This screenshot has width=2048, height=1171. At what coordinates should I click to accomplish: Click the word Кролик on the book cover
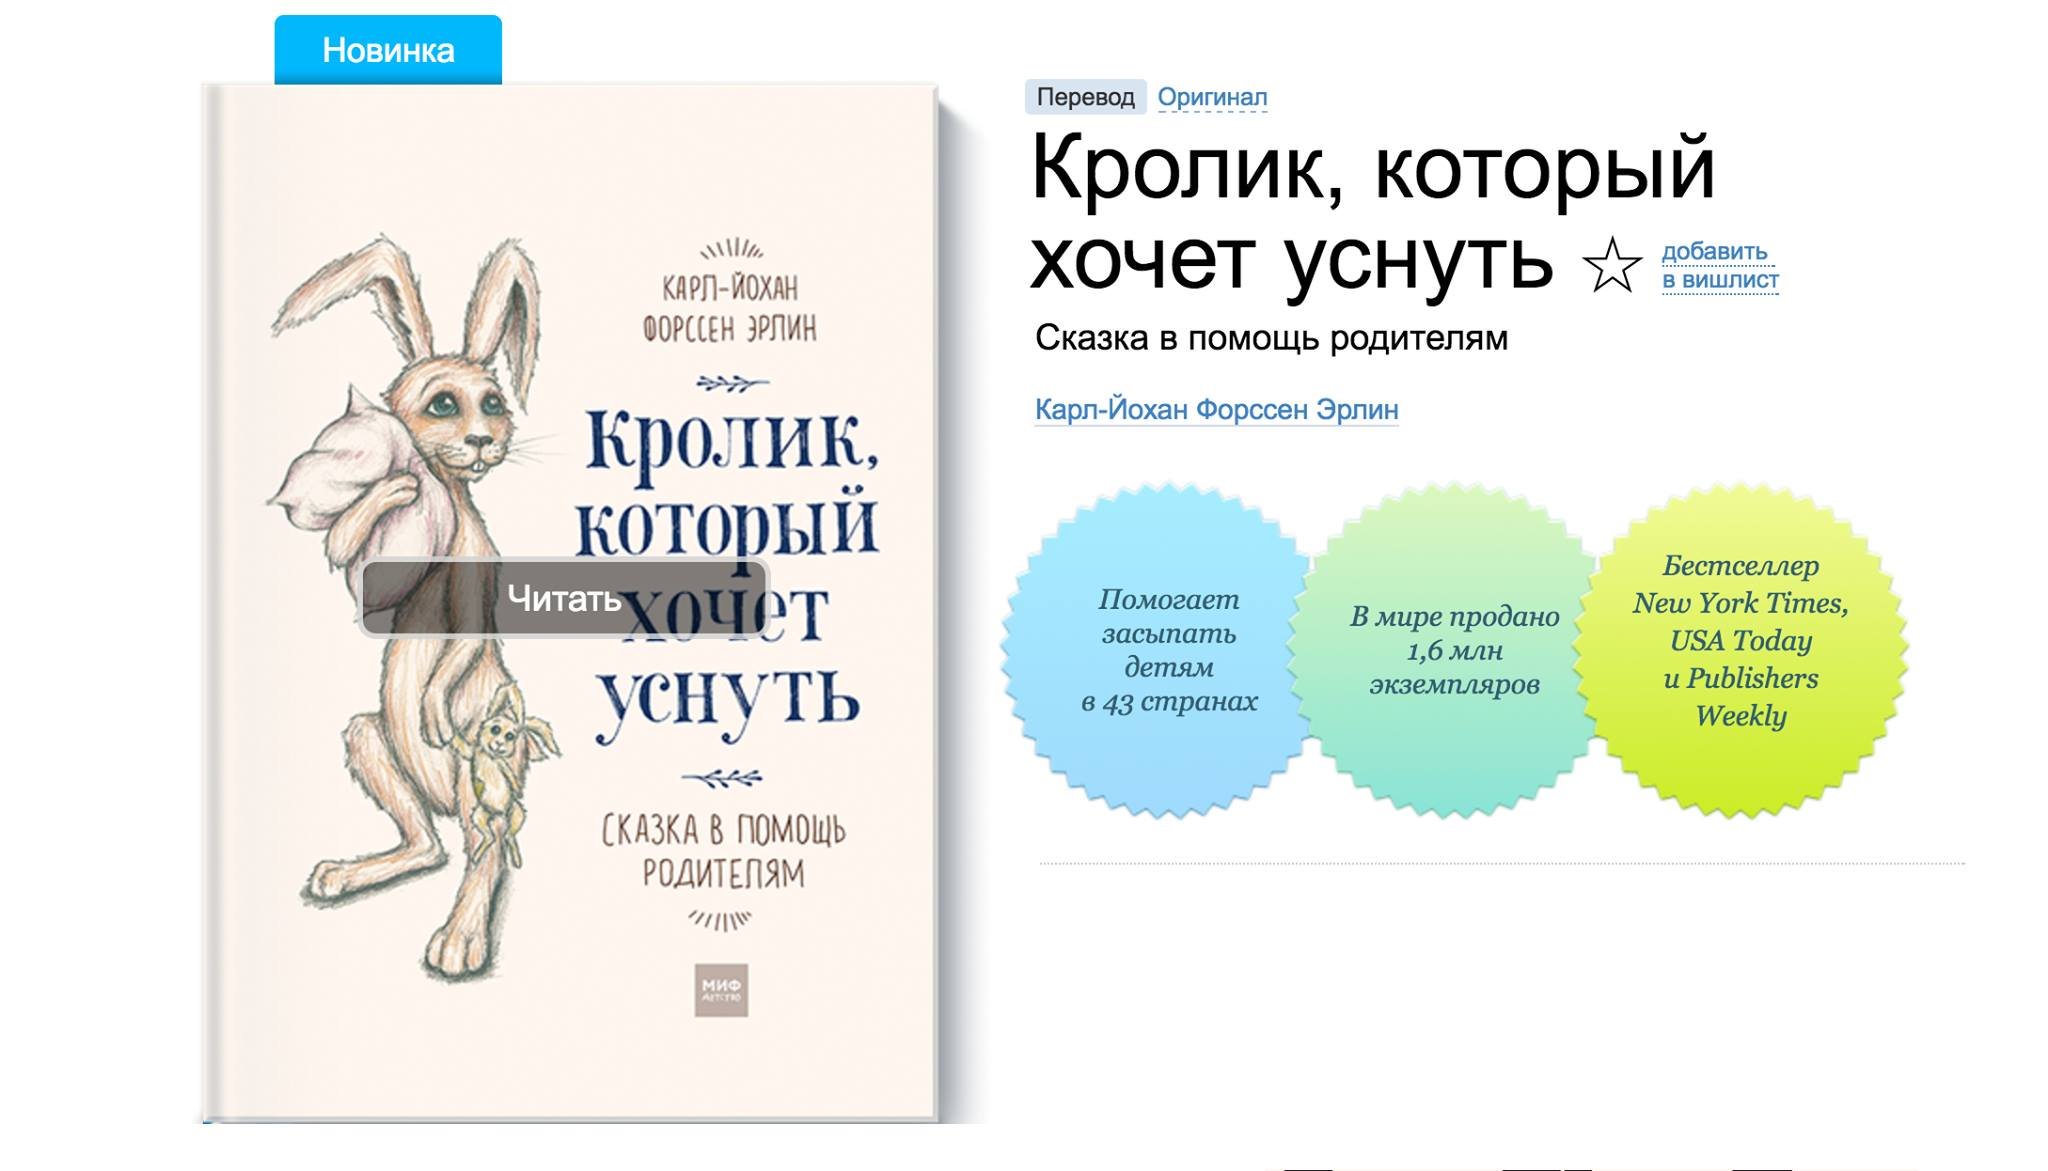coord(732,442)
